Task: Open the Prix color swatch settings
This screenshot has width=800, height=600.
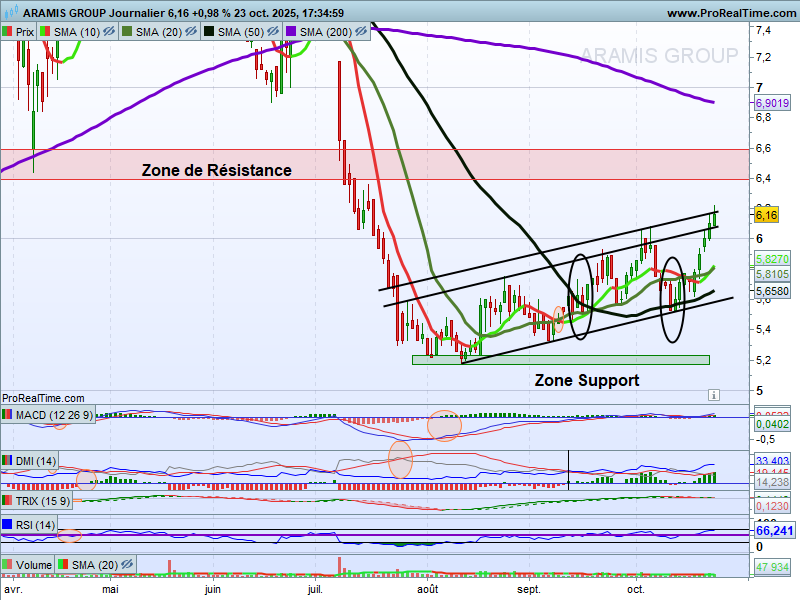Action: (x=7, y=32)
